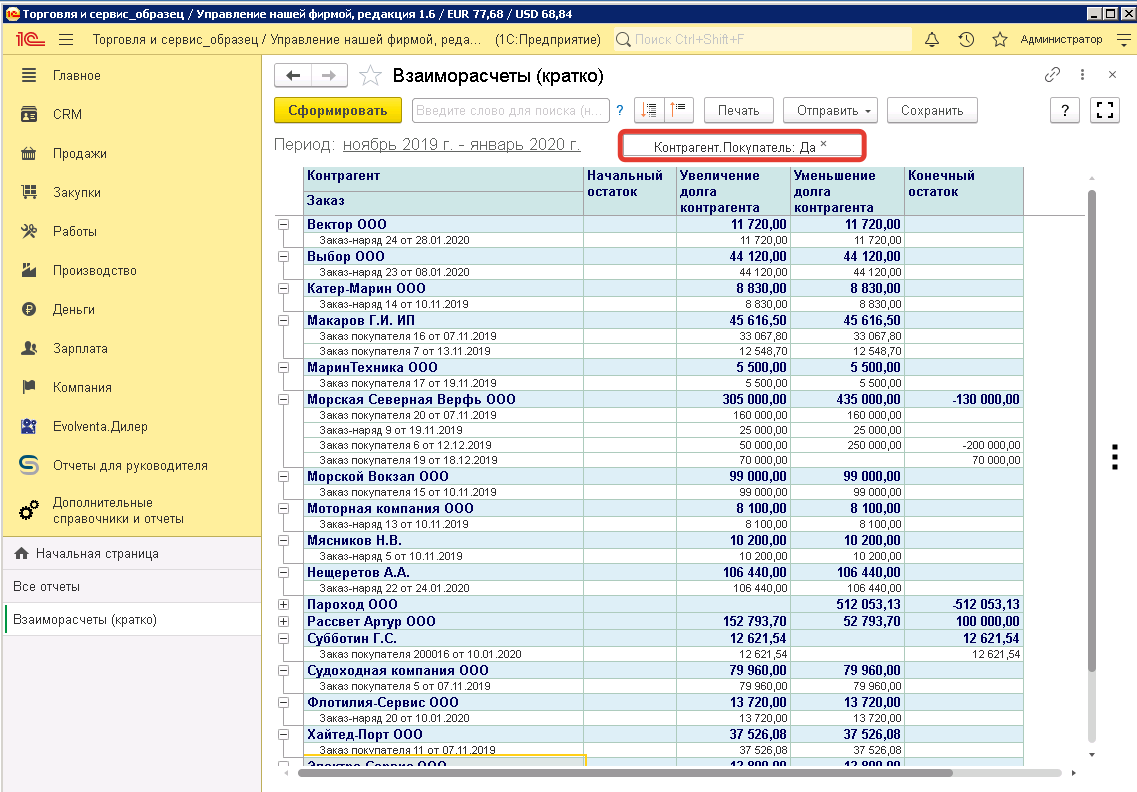
Task: Open more actions dots near link icon
Action: [x=1082, y=75]
